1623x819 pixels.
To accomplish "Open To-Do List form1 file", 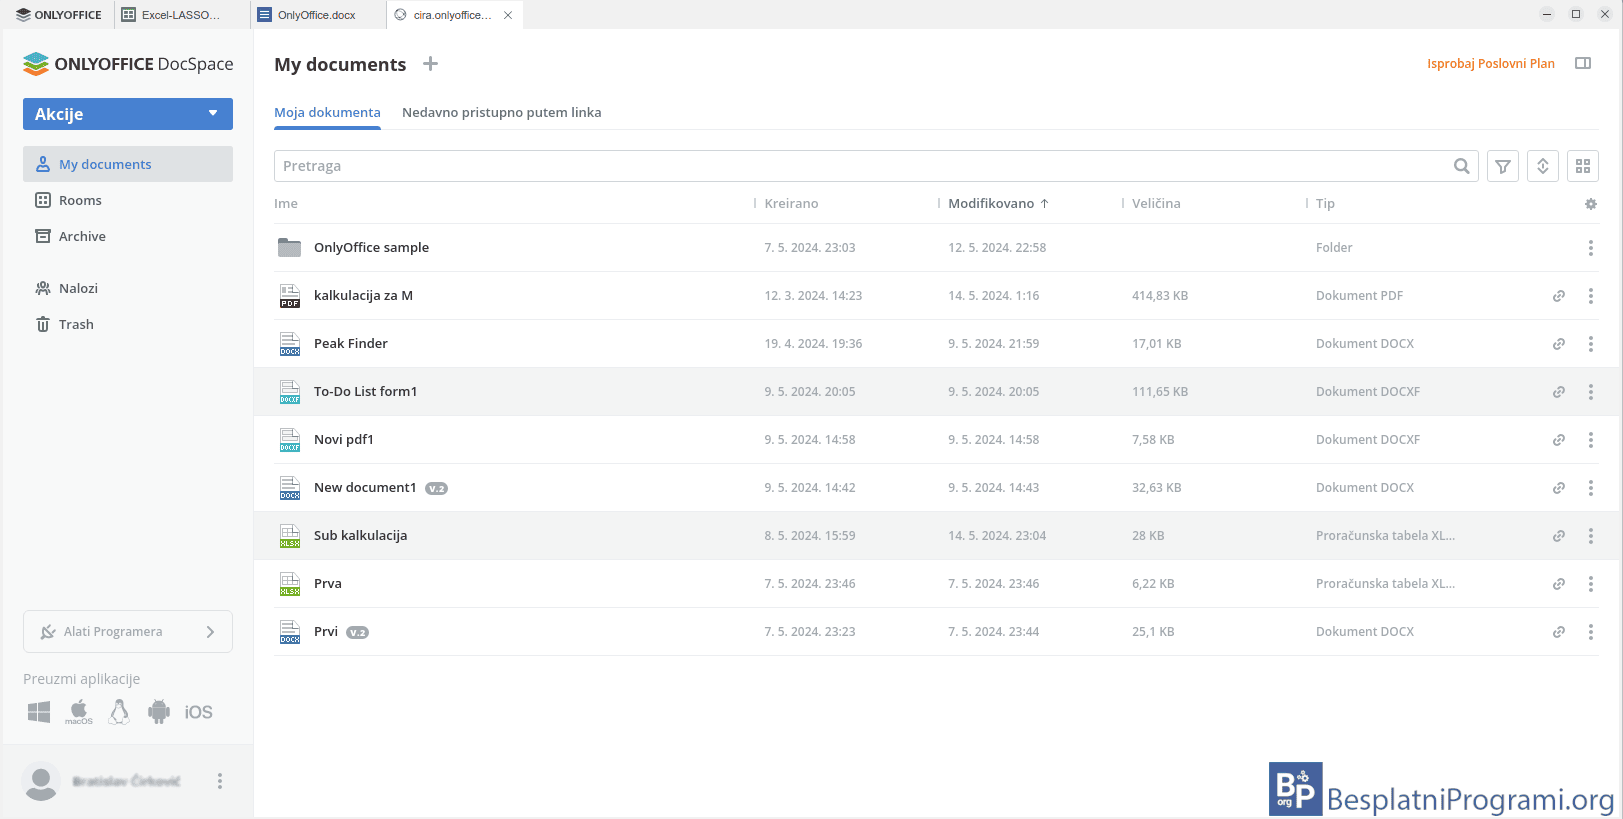I will point(365,392).
